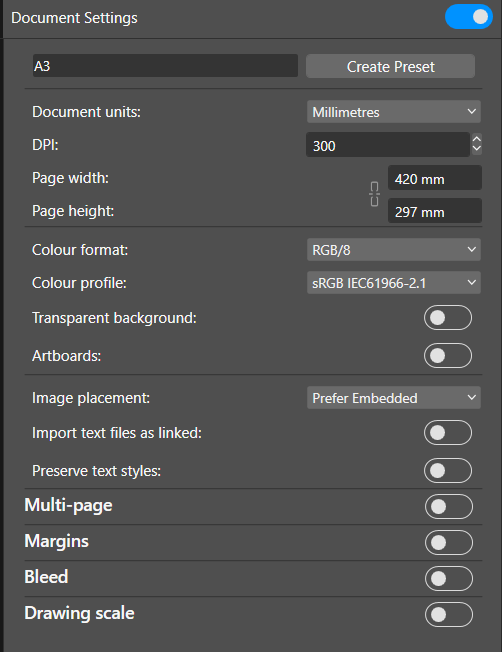
Task: Click the A3 preset name field
Action: 165,66
